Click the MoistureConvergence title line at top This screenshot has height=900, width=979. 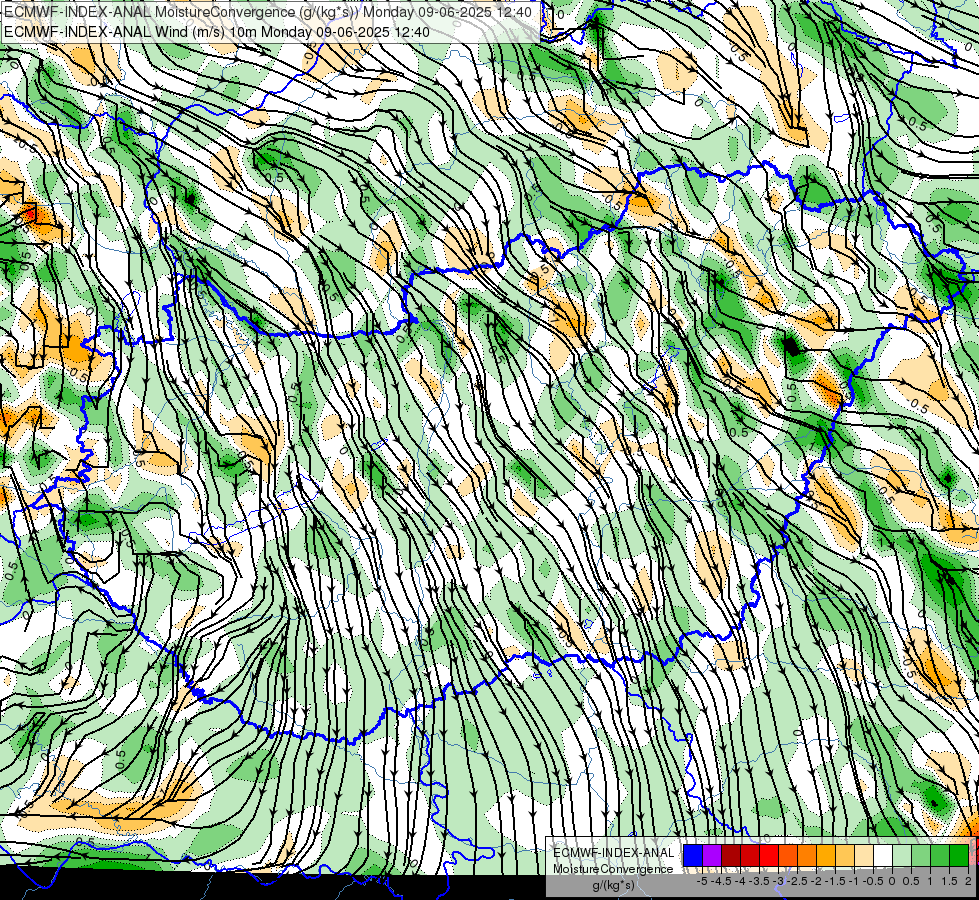pos(268,12)
